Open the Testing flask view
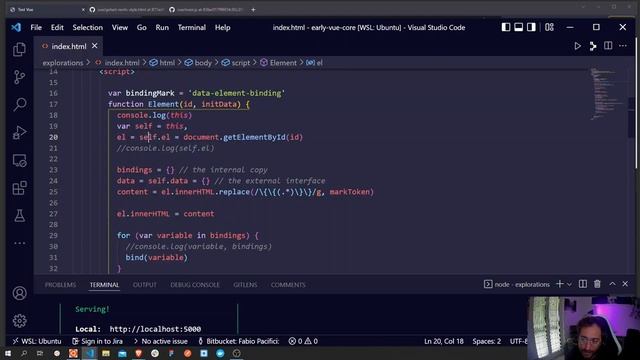640x360 pixels. [x=19, y=216]
